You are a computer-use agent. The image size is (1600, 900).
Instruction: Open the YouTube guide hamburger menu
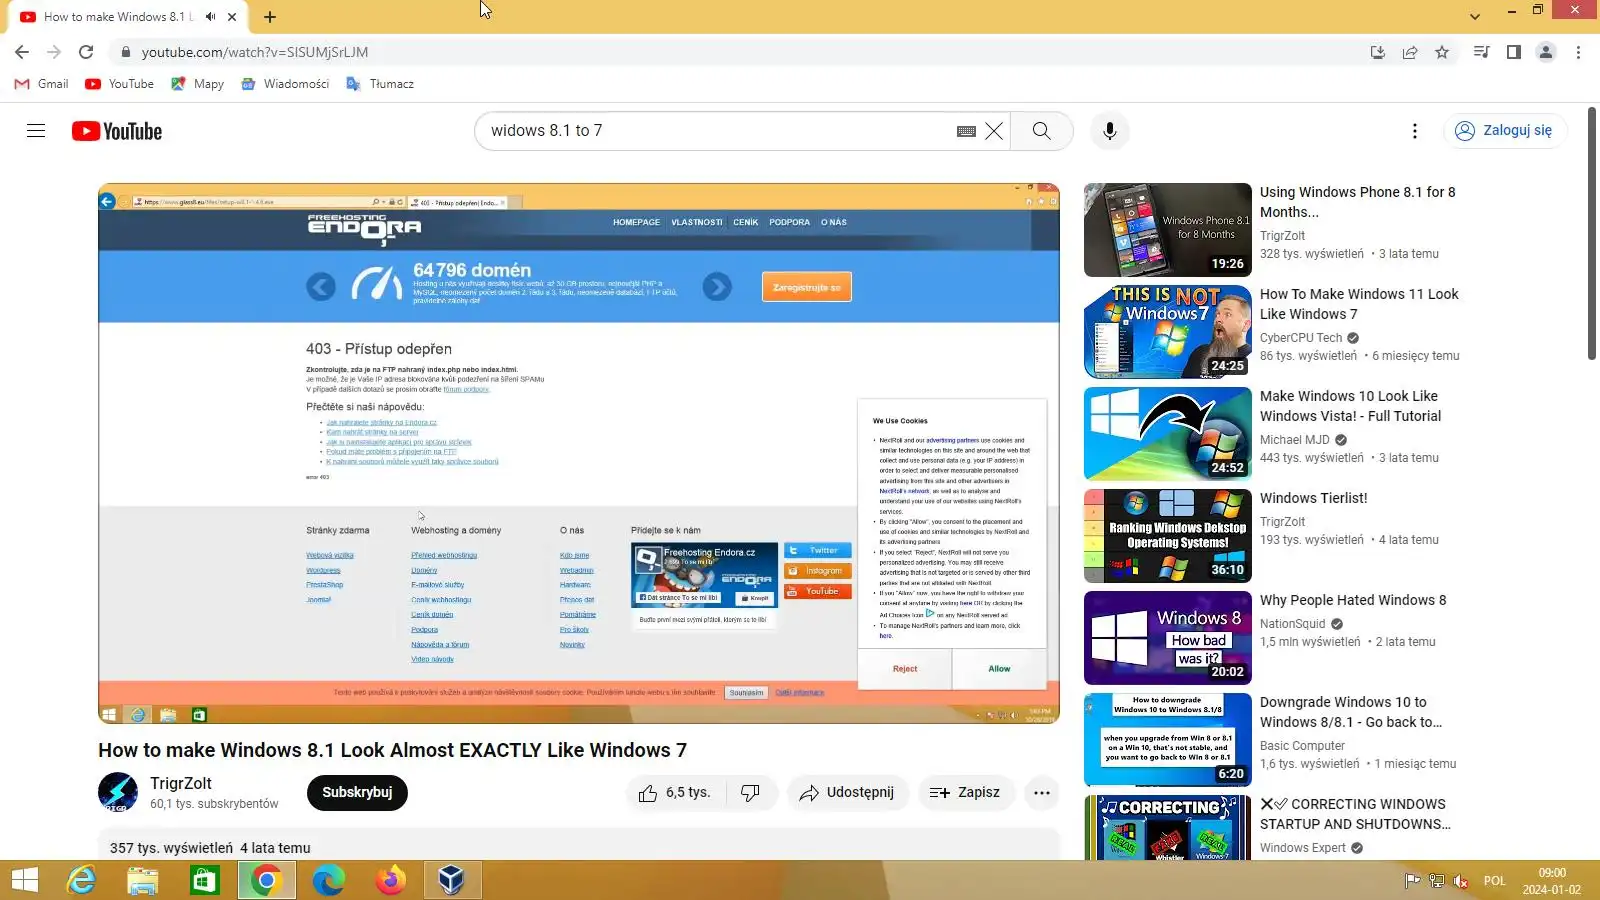[x=36, y=131]
